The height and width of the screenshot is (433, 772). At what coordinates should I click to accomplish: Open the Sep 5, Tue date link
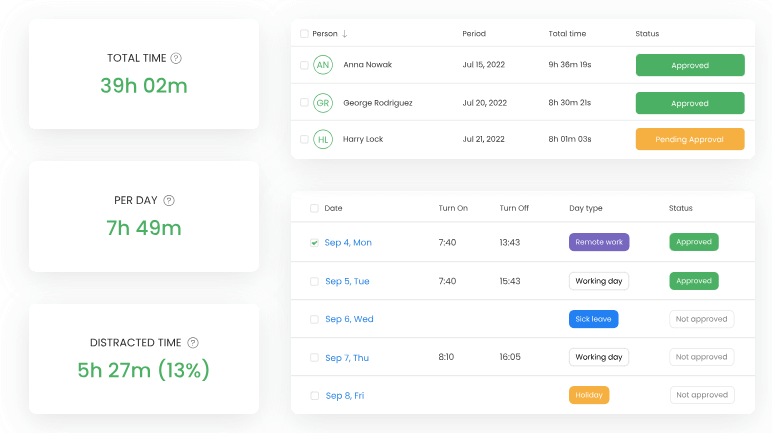click(x=347, y=281)
